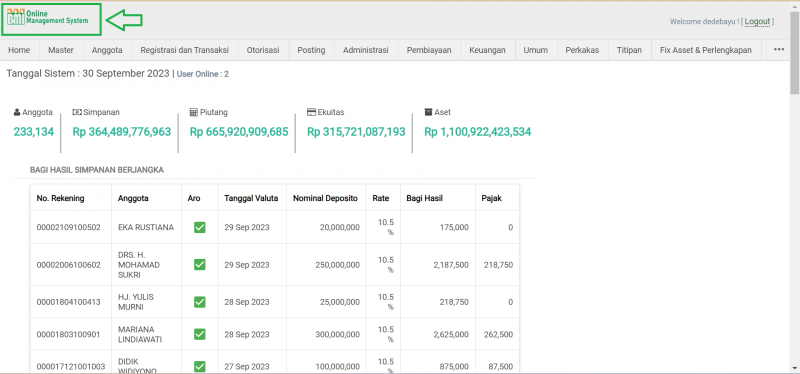Click the Anggota count 233,134
This screenshot has width=800, height=374.
[34, 132]
